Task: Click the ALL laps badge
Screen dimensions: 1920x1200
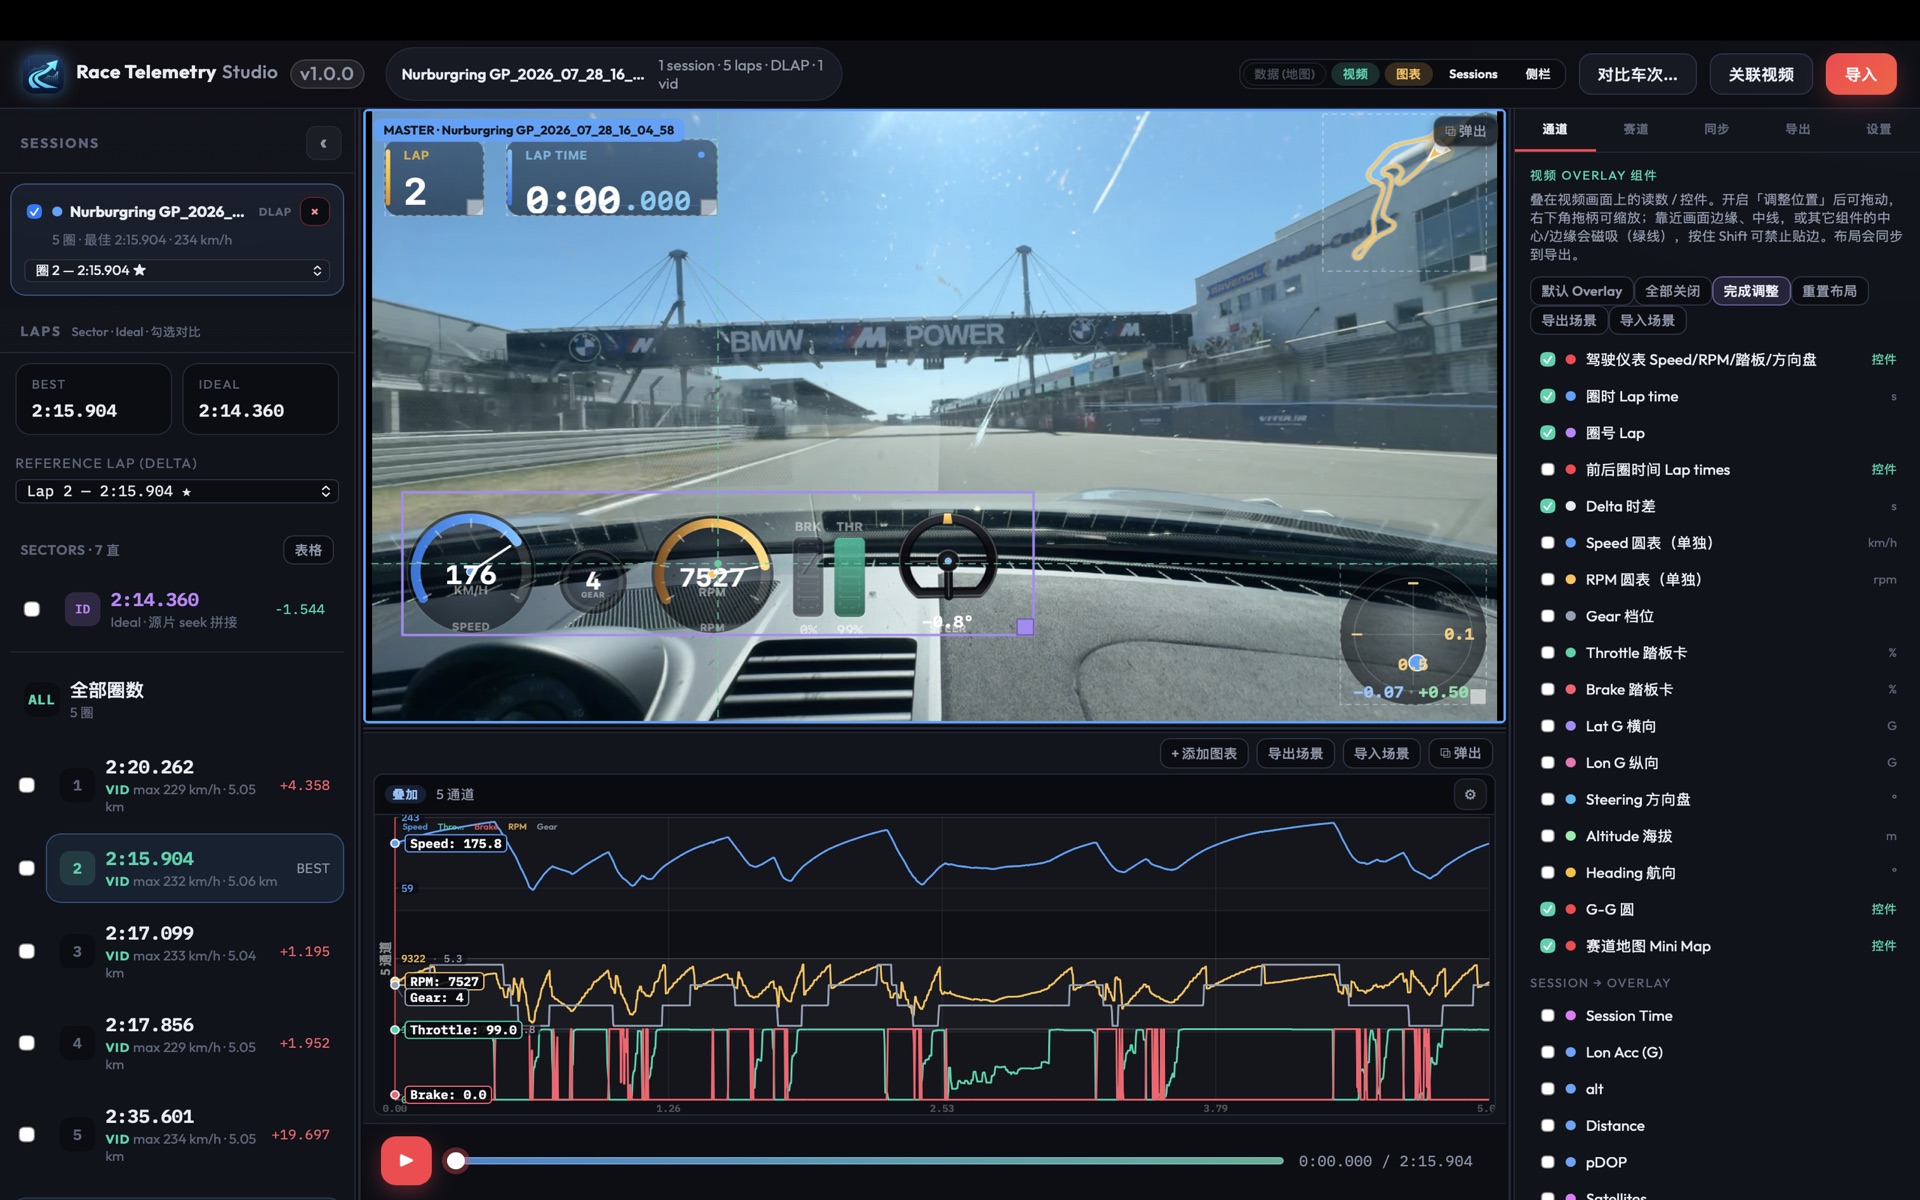Action: pyautogui.click(x=41, y=699)
